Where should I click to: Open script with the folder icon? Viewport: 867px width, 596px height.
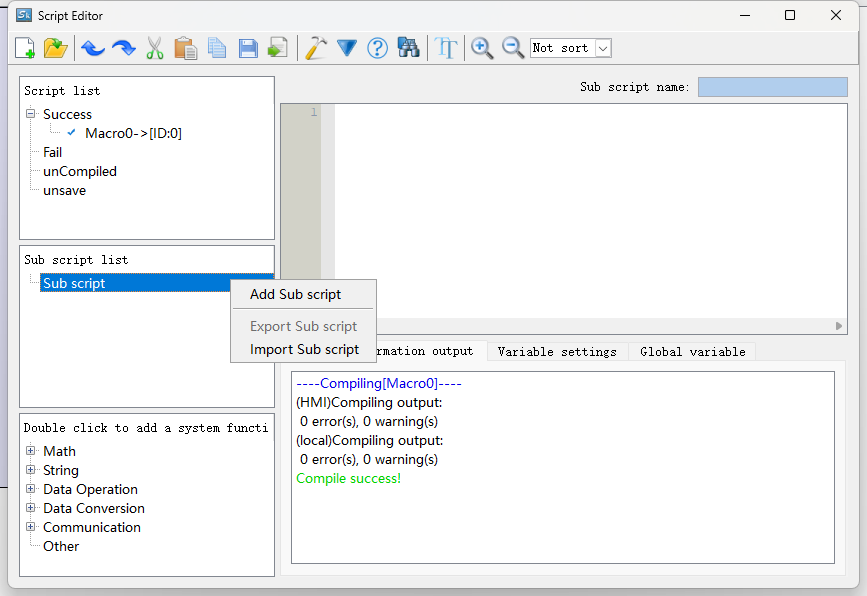coord(55,48)
